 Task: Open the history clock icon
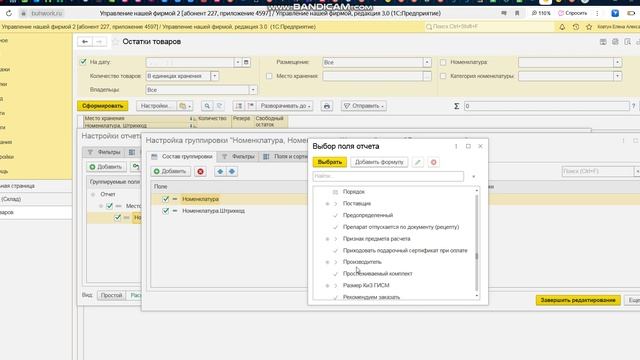pyautogui.click(x=576, y=27)
